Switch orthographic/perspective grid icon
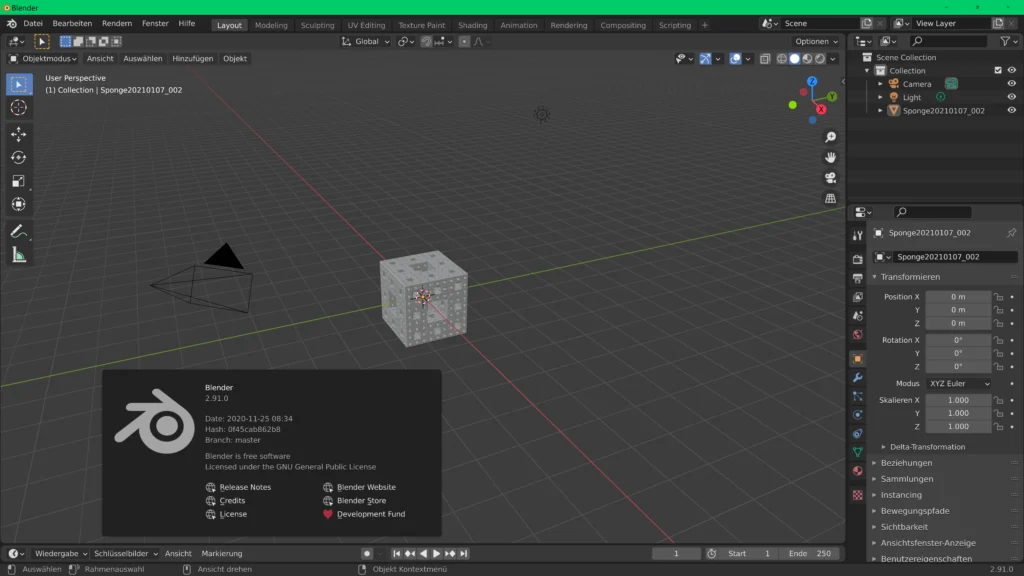This screenshot has height=576, width=1024. (x=830, y=198)
